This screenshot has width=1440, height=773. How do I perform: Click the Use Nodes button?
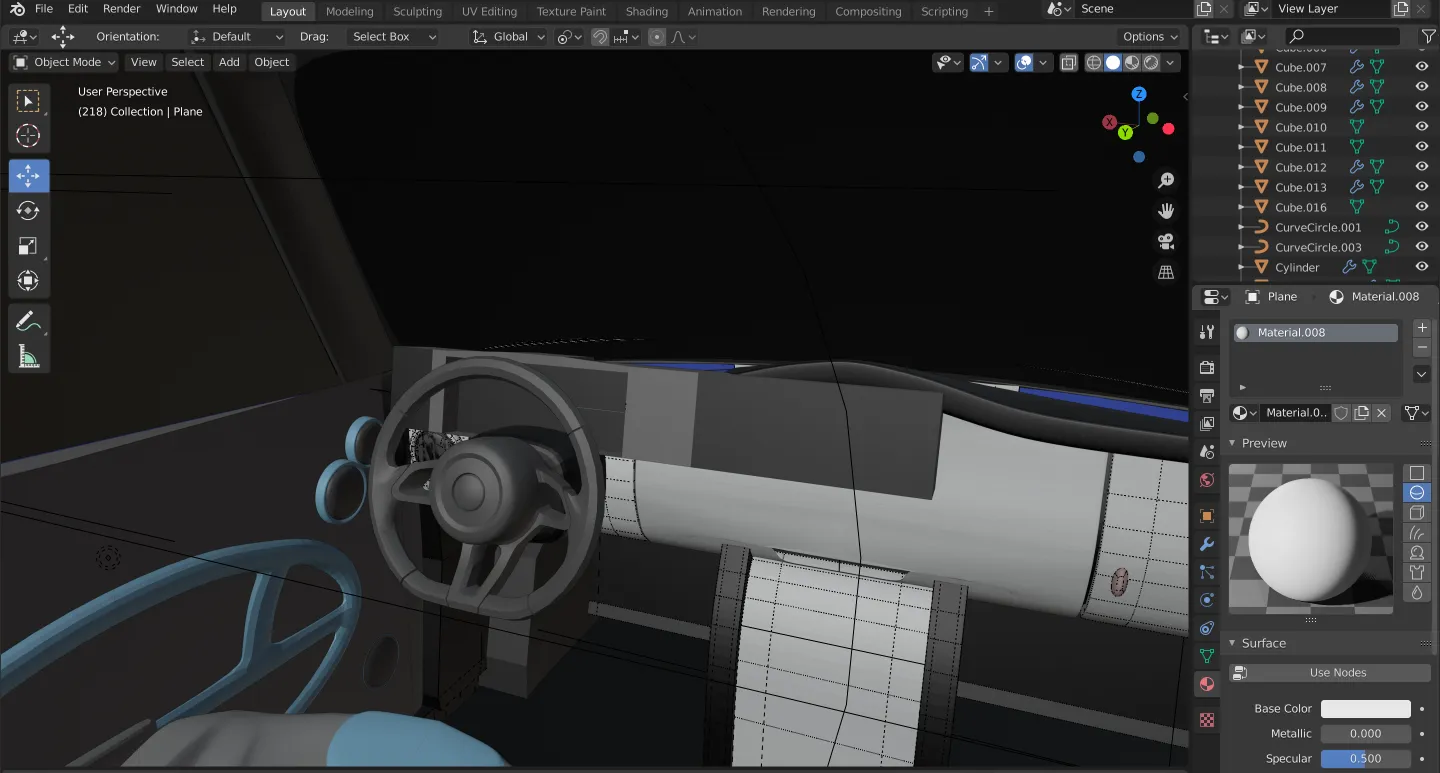[1337, 673]
